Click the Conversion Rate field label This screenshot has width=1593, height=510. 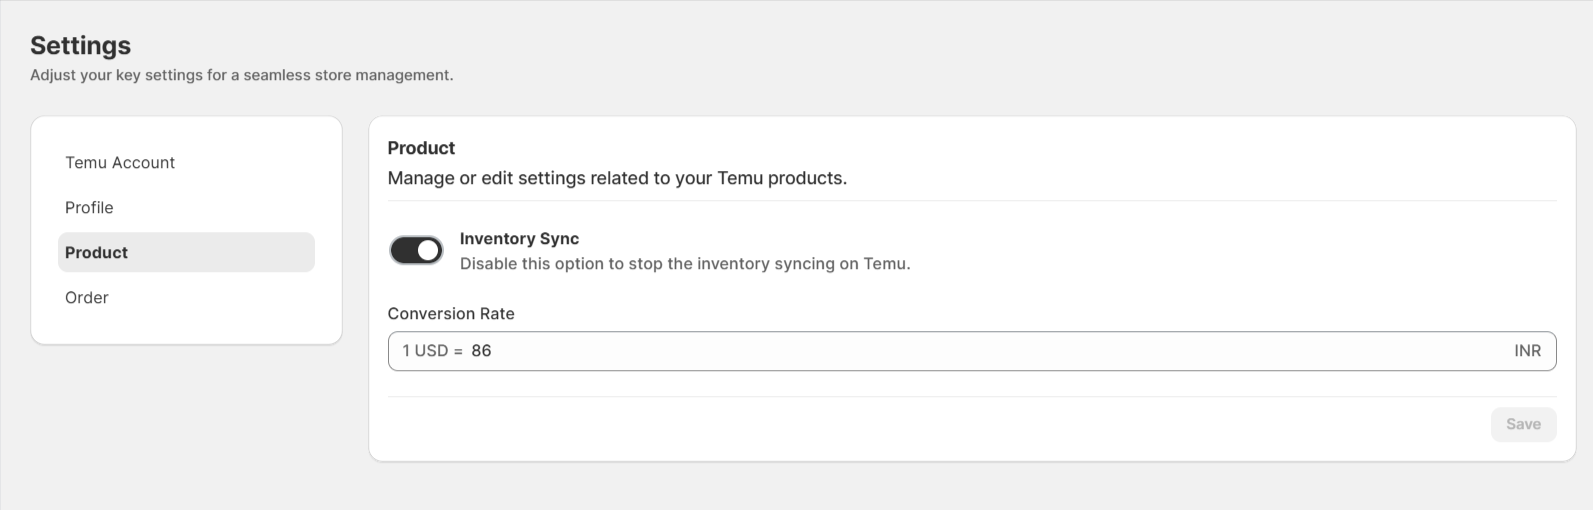pos(451,313)
